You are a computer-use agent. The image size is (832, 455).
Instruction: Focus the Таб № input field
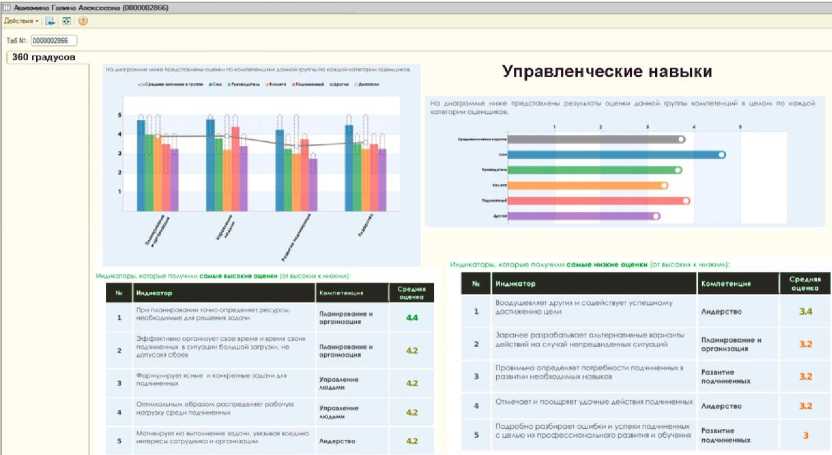coord(54,40)
